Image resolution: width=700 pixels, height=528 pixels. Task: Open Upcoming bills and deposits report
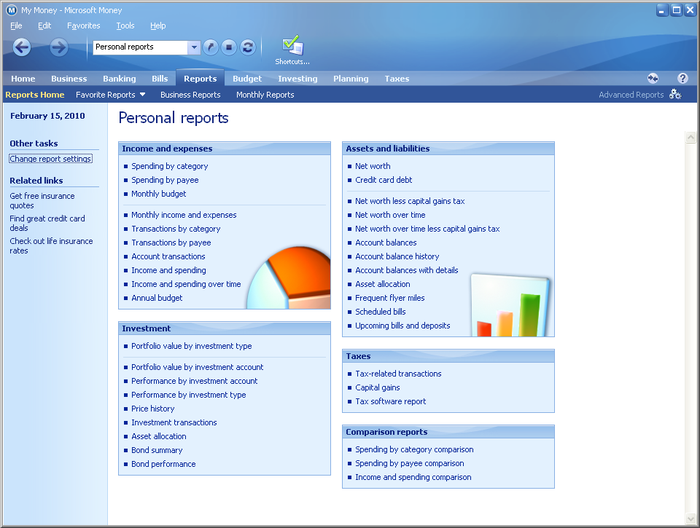coord(403,325)
